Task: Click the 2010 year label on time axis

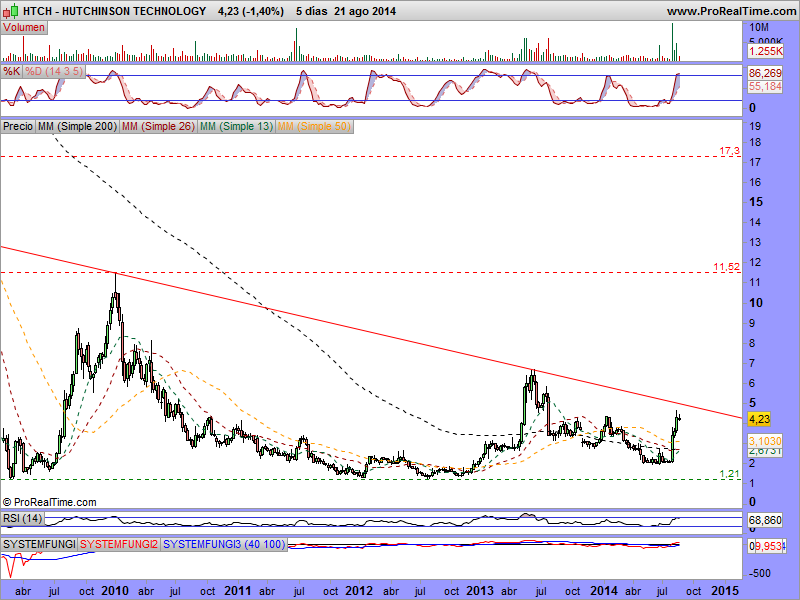Action: 115,591
